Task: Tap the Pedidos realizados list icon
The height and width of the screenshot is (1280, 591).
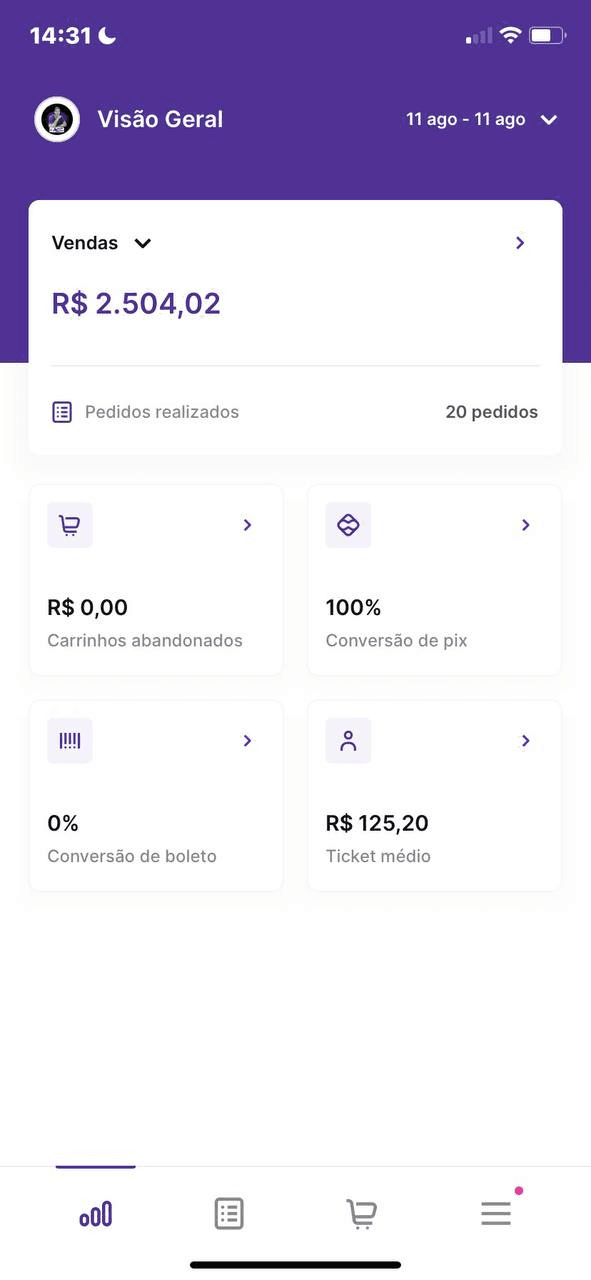Action: coord(62,412)
